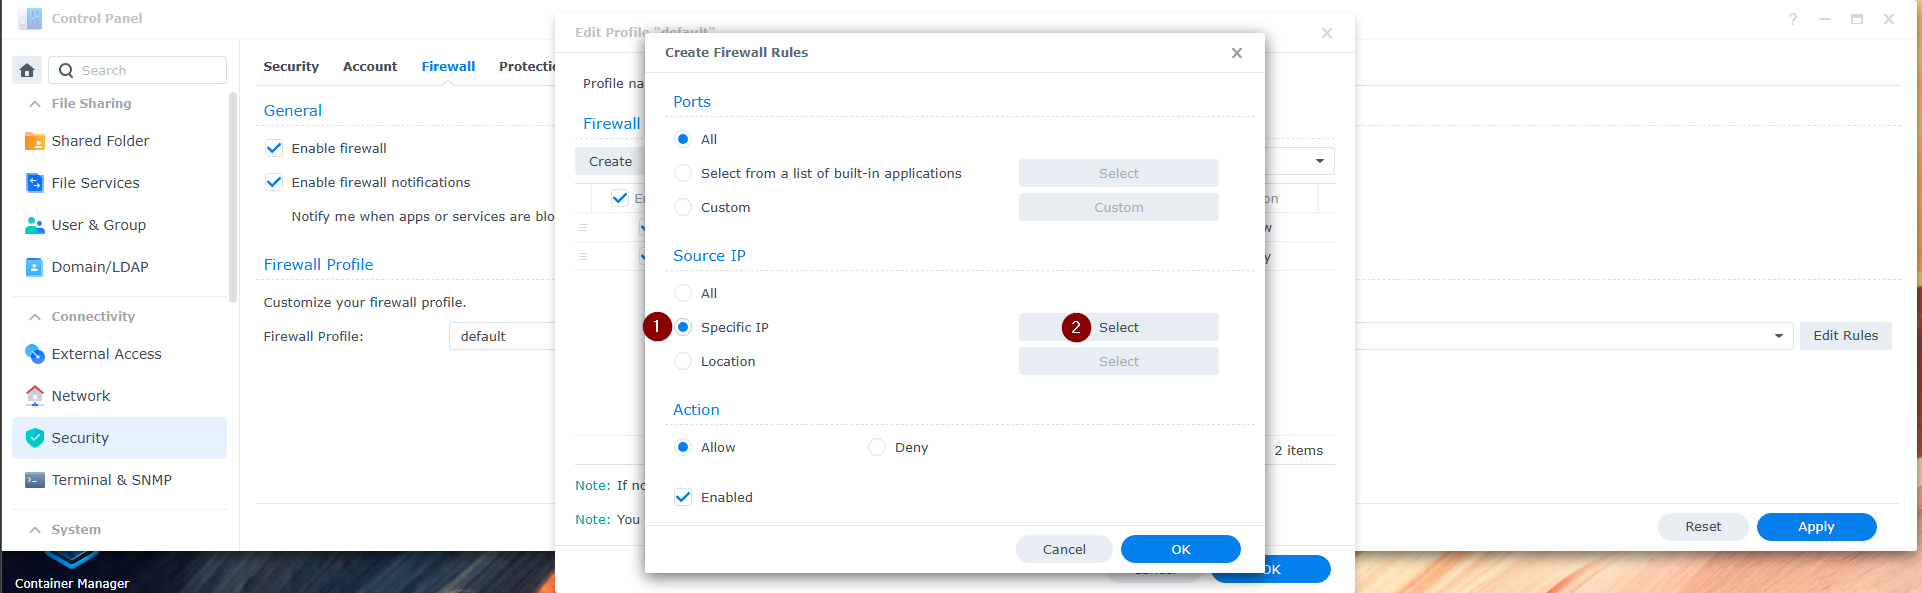Click the Network icon in sidebar
1922x593 pixels.
point(34,396)
